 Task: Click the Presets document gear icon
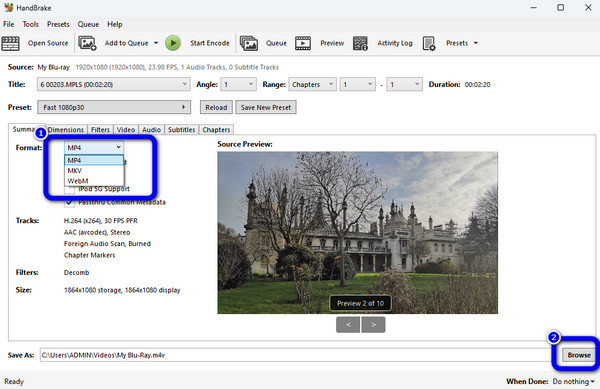(x=429, y=43)
